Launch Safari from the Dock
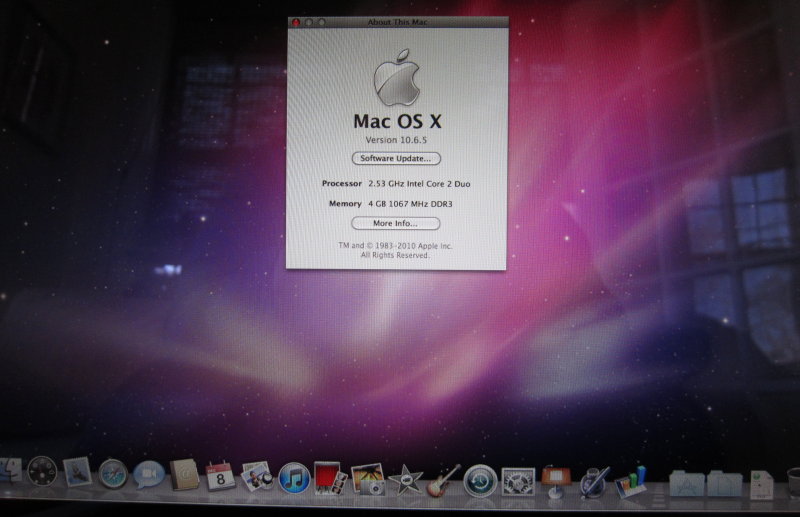 tap(113, 474)
